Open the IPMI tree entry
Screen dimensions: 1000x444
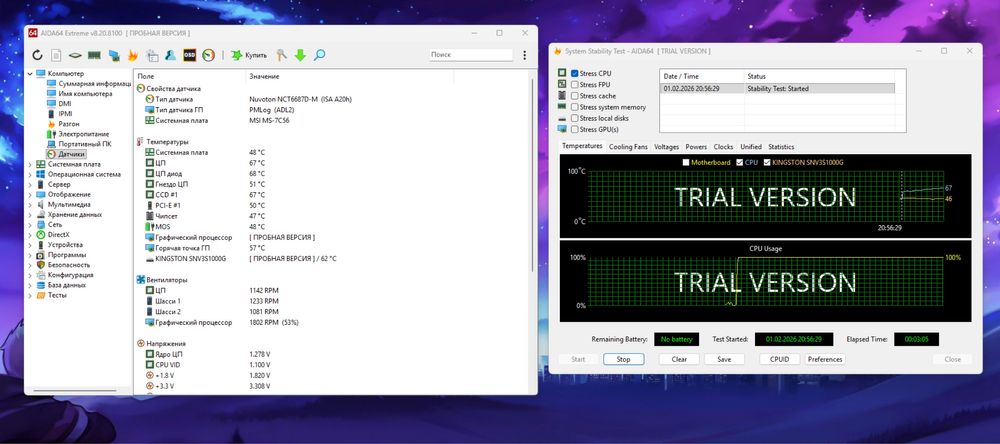[66, 114]
